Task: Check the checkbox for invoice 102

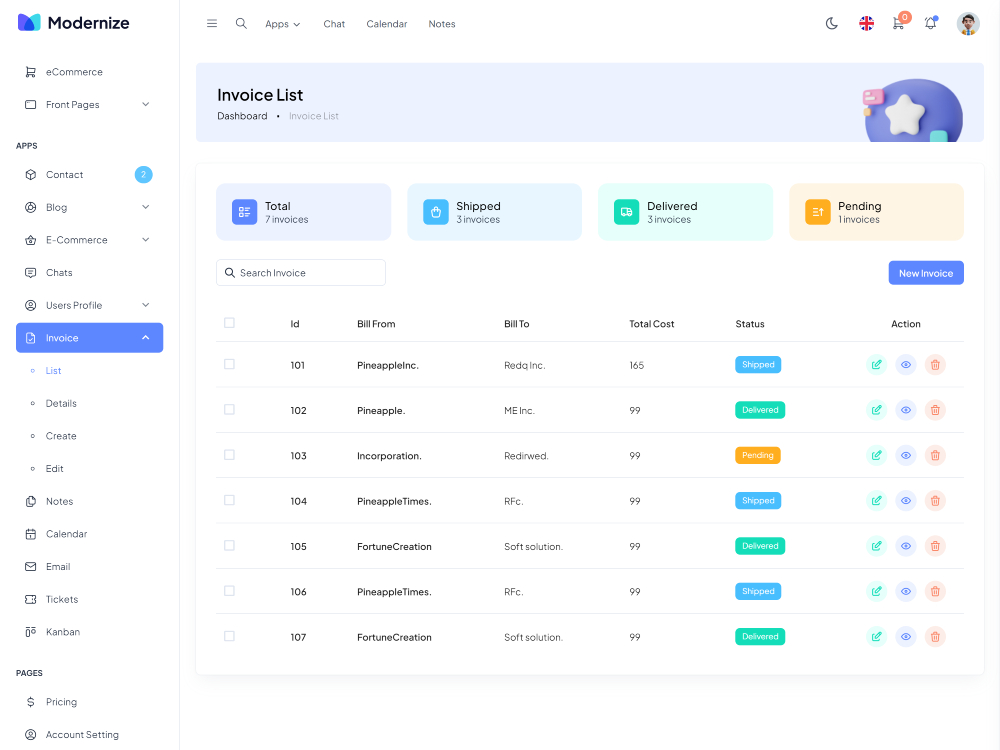Action: [x=229, y=410]
